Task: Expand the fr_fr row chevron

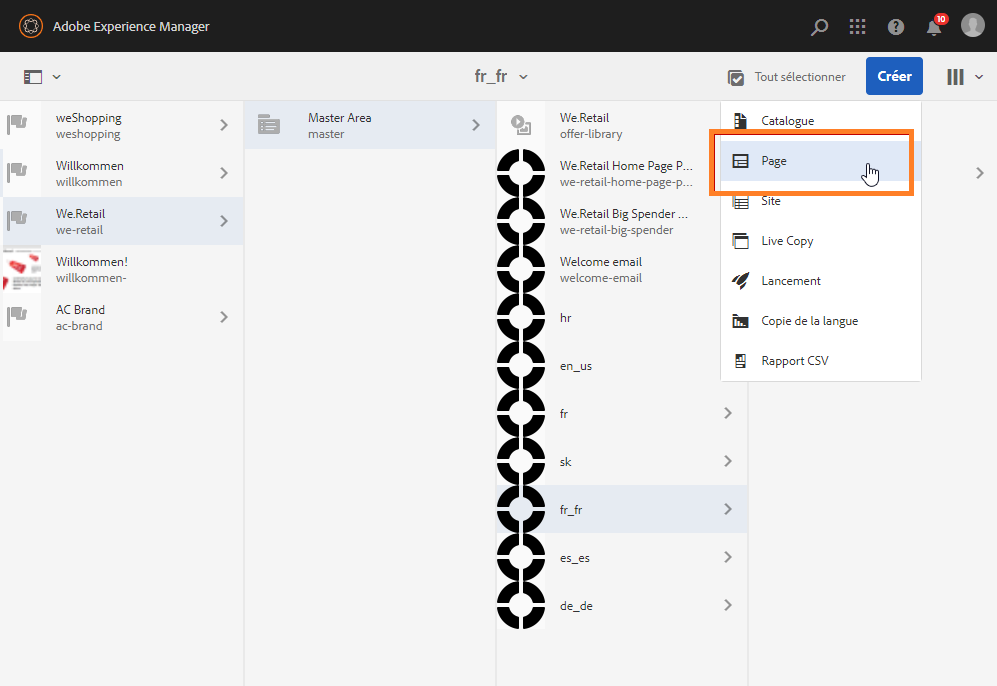Action: pos(728,509)
